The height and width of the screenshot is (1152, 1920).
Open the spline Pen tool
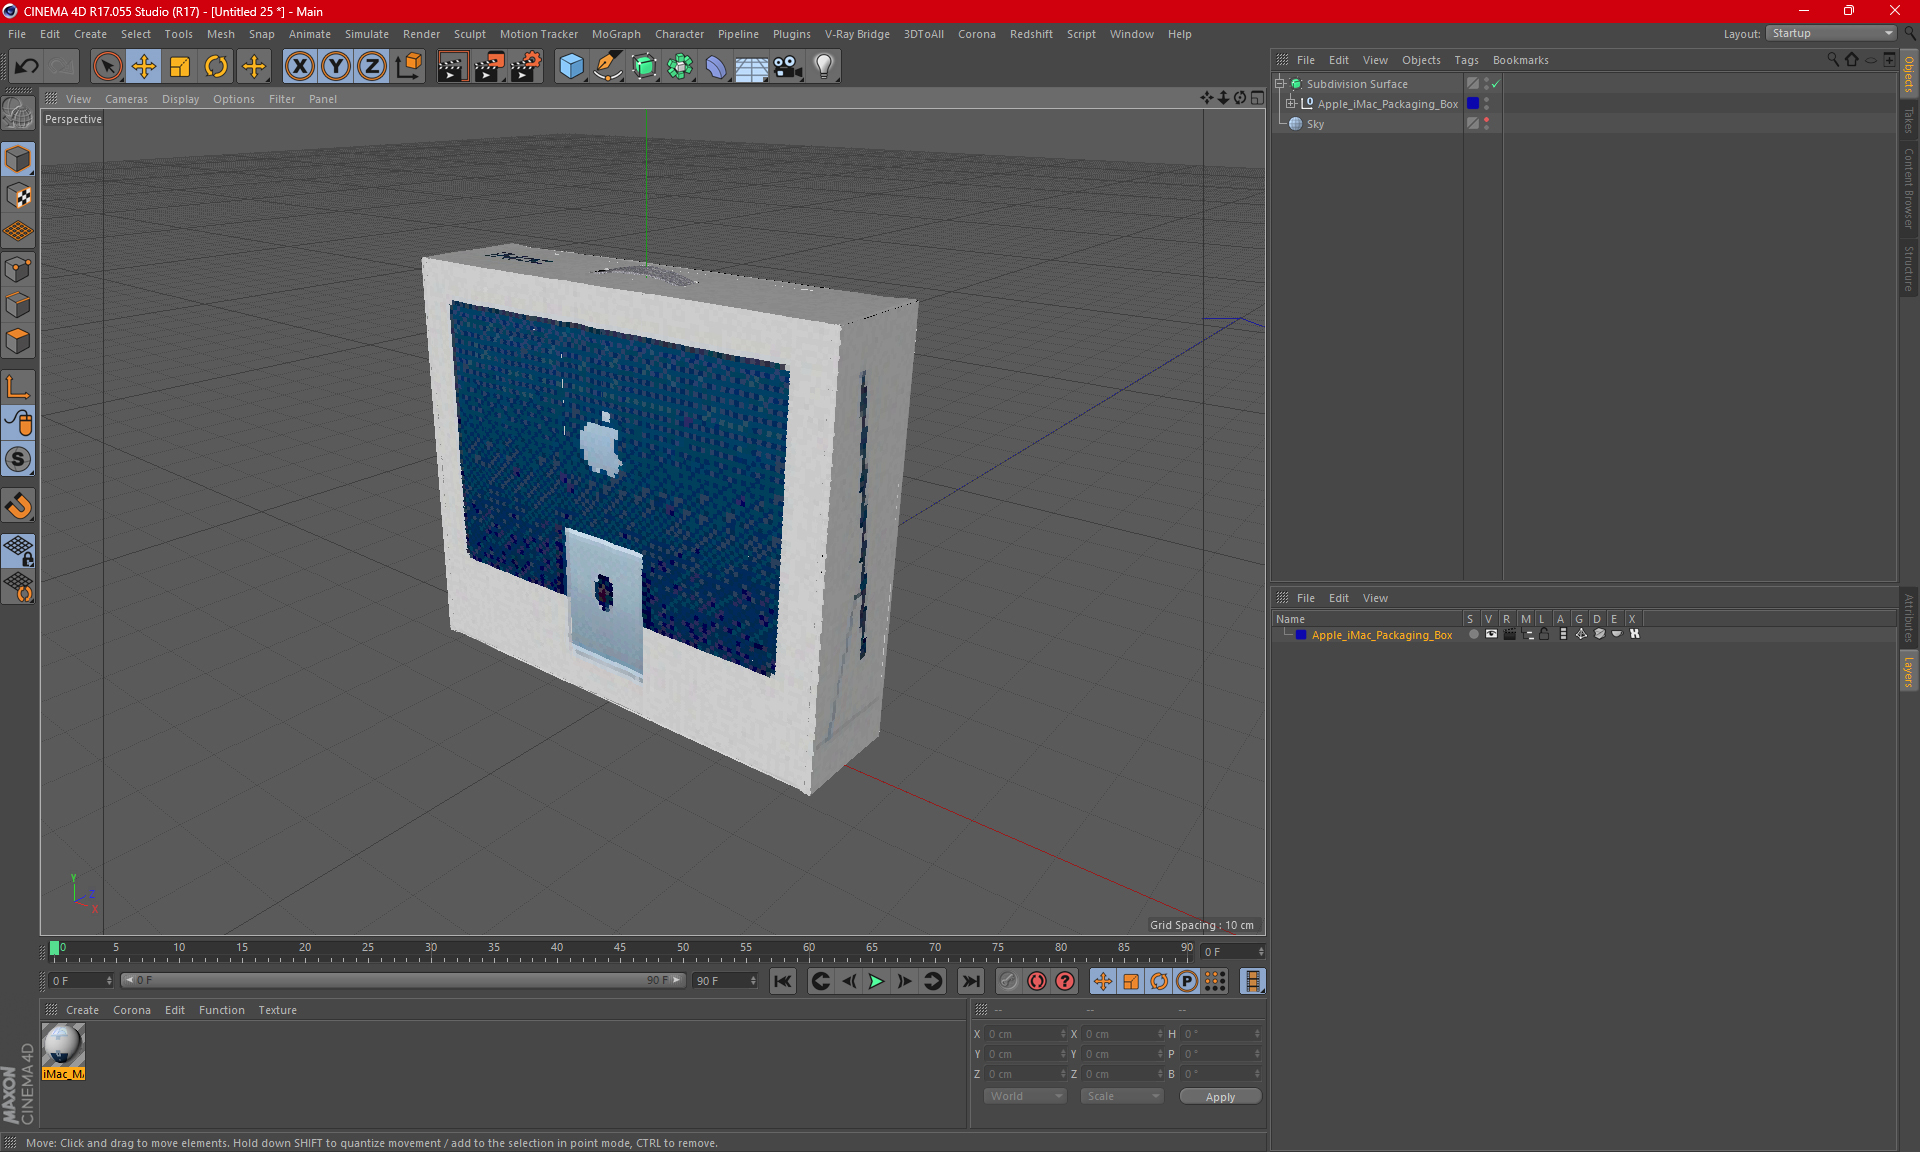coord(608,67)
